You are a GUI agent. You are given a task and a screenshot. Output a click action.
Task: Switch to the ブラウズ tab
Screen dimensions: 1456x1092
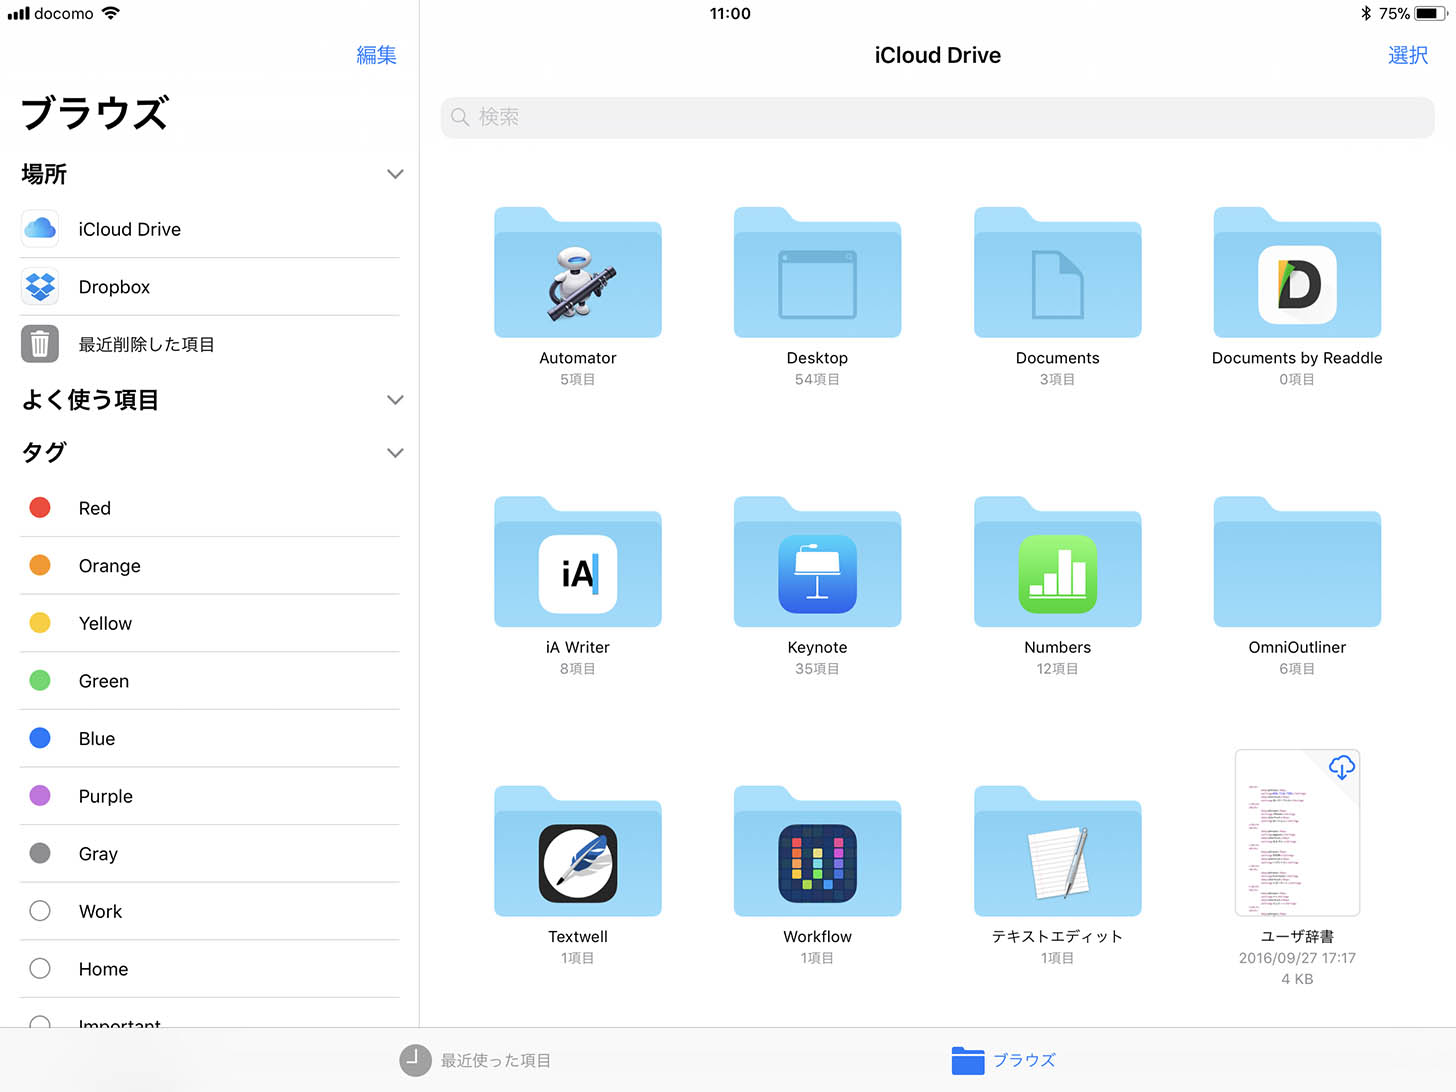tap(1003, 1060)
